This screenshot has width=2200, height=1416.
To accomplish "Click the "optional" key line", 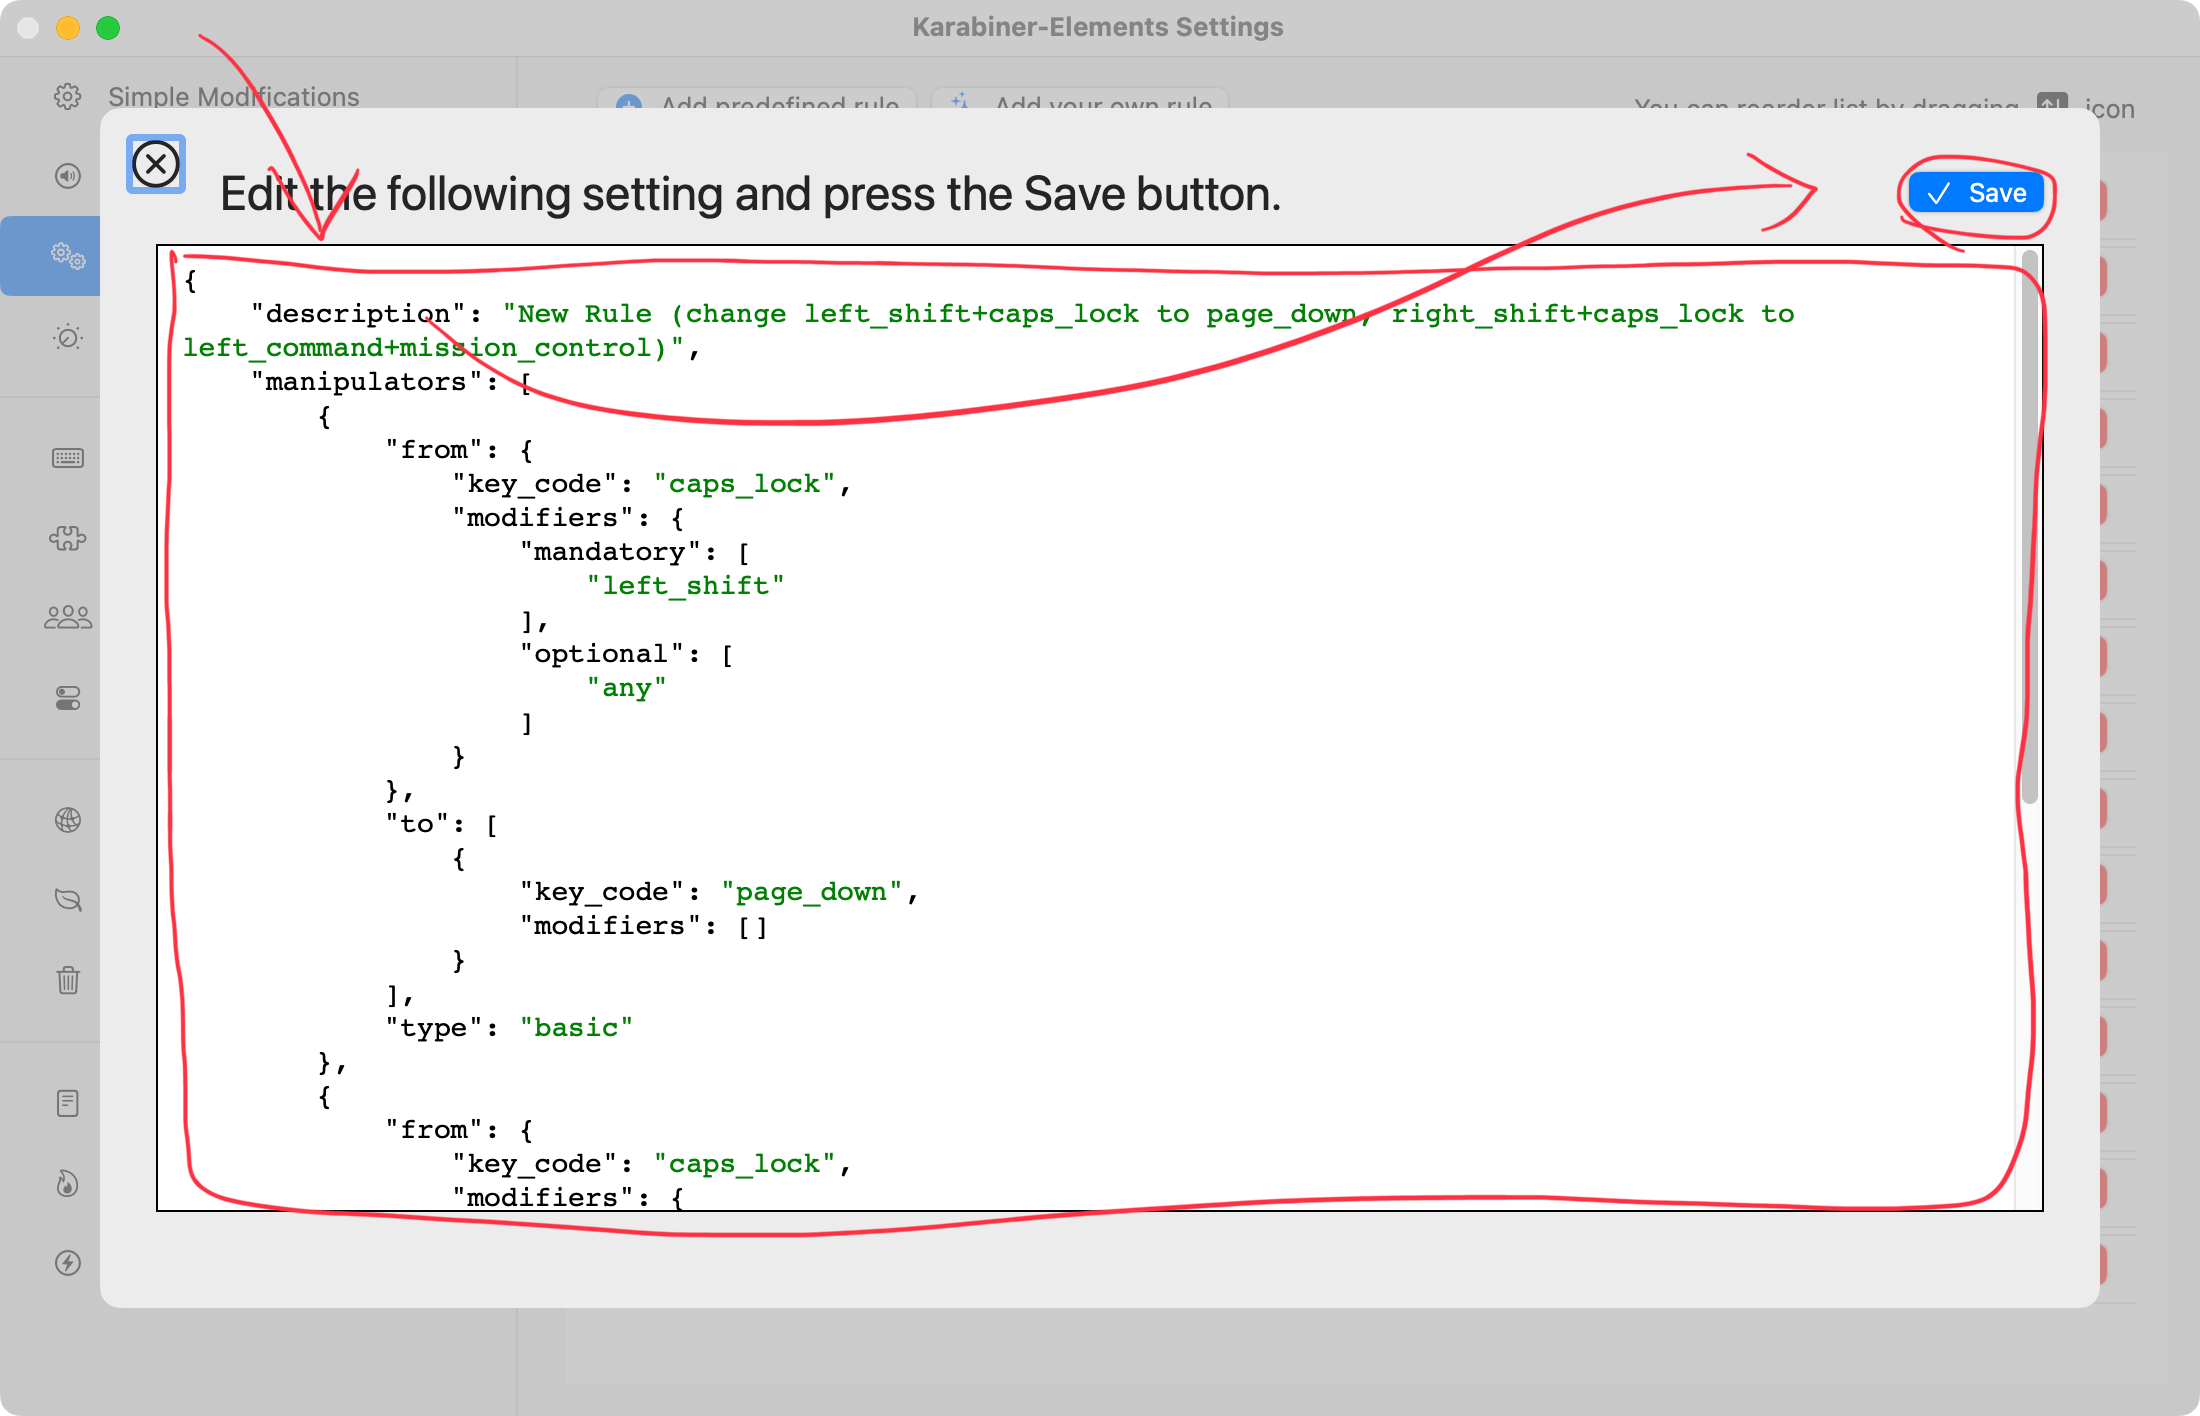I will (626, 654).
